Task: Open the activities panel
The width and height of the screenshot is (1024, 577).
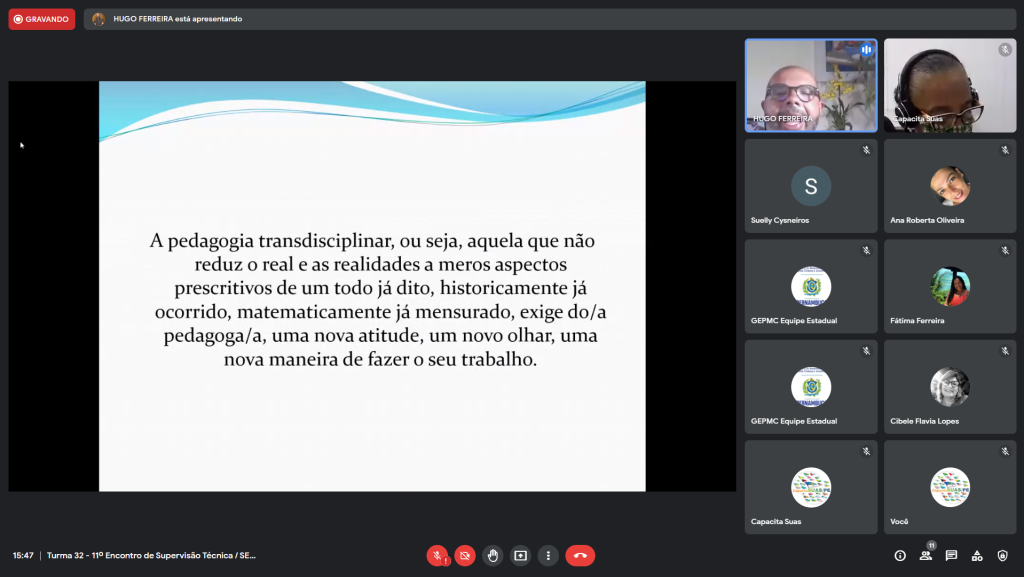Action: pos(977,555)
